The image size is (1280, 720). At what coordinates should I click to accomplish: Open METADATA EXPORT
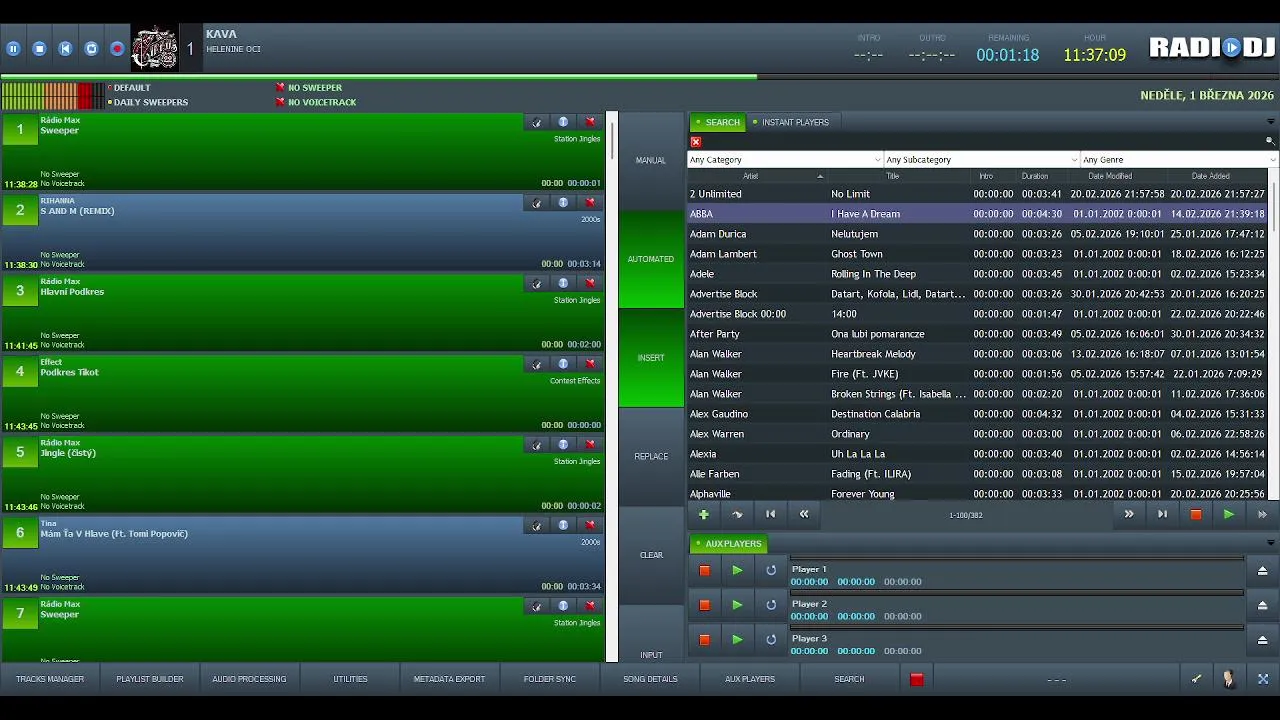[449, 679]
